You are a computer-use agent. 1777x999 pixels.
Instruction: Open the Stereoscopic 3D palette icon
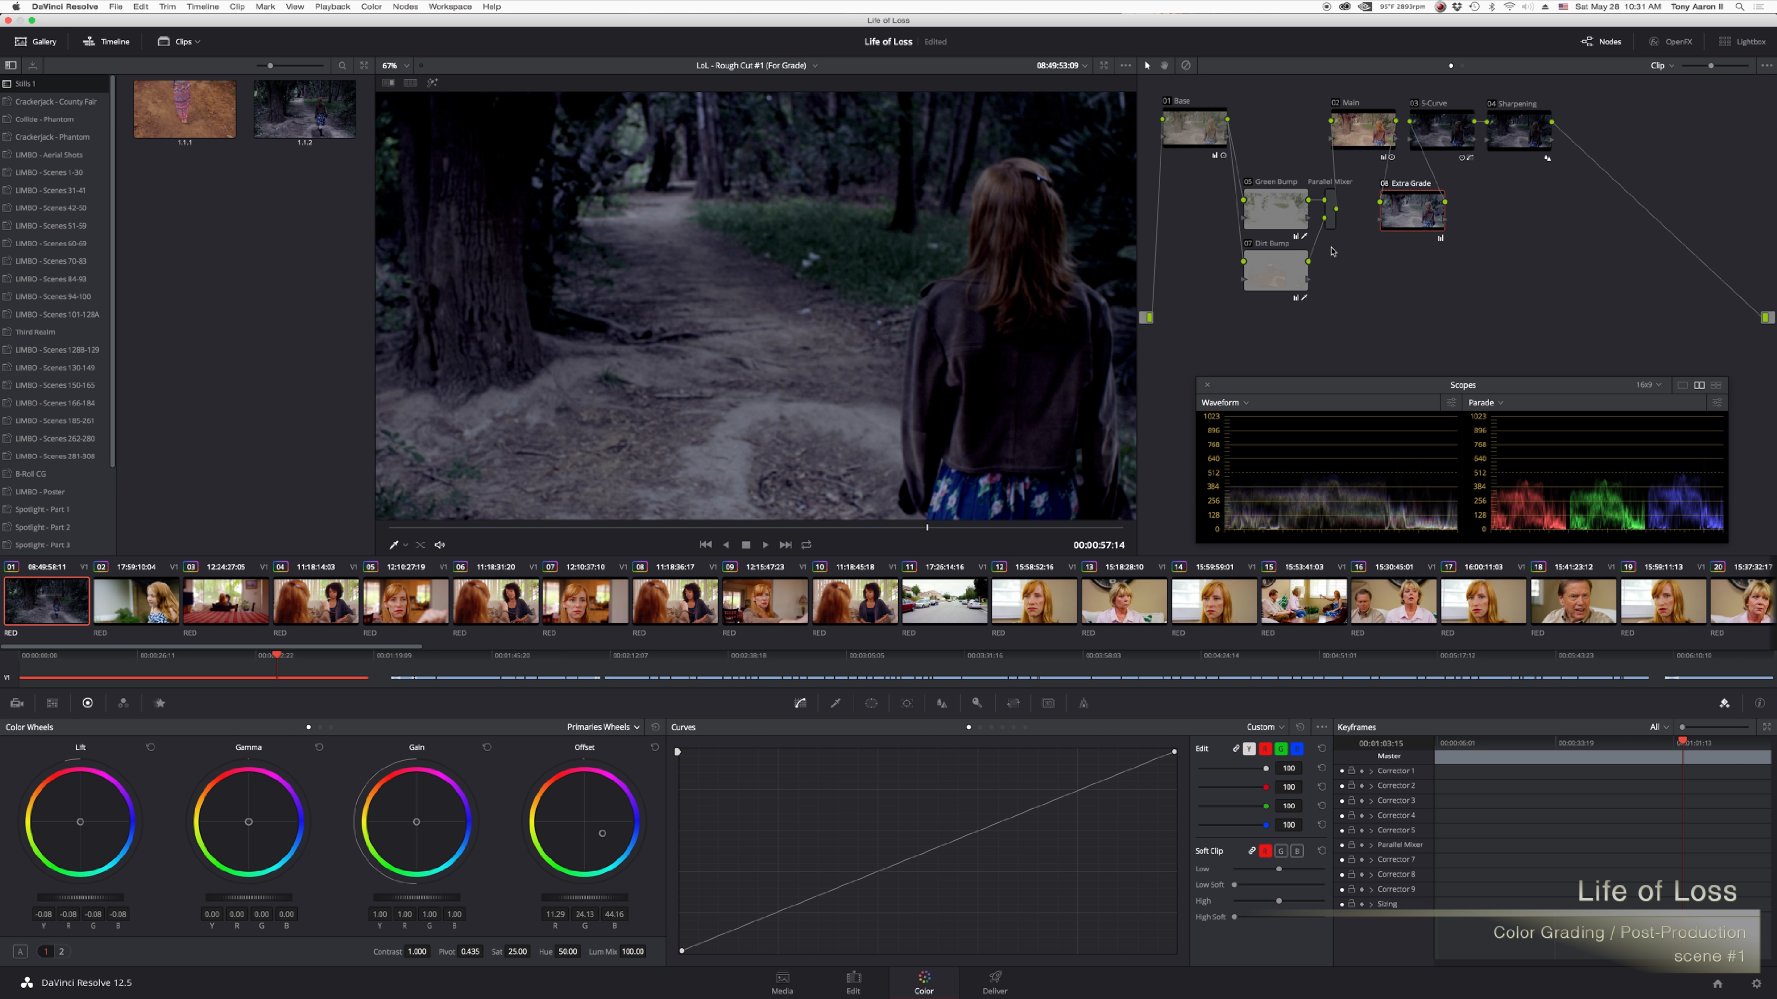pyautogui.click(x=1048, y=703)
